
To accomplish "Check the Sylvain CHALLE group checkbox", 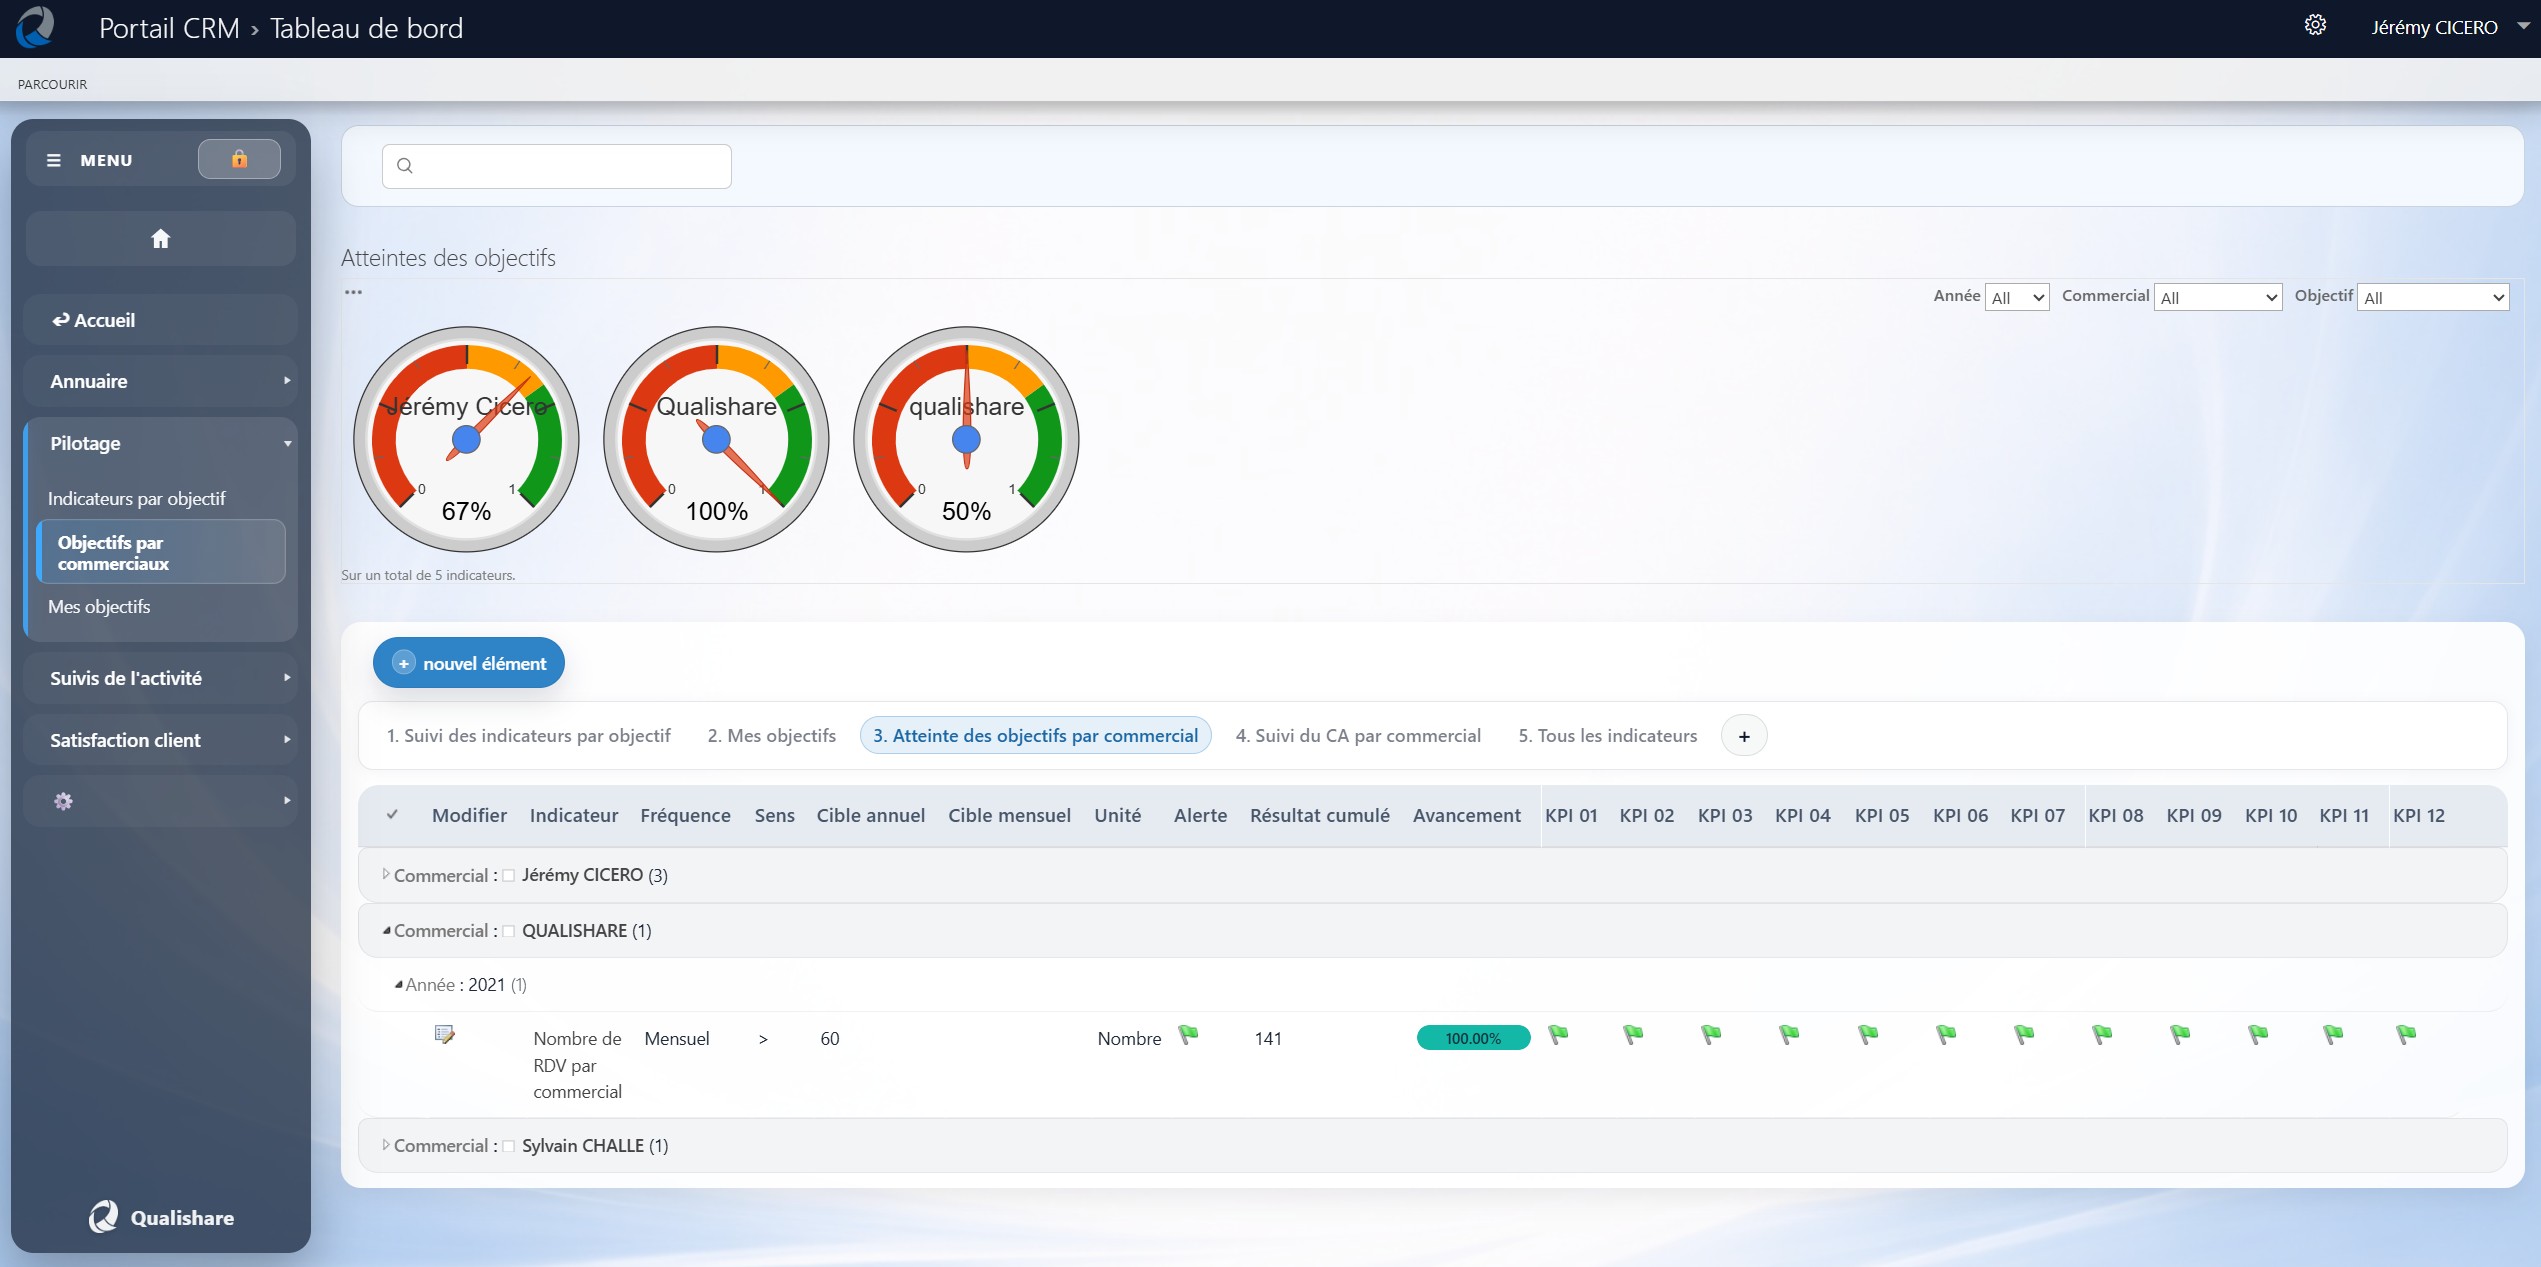I will point(509,1146).
